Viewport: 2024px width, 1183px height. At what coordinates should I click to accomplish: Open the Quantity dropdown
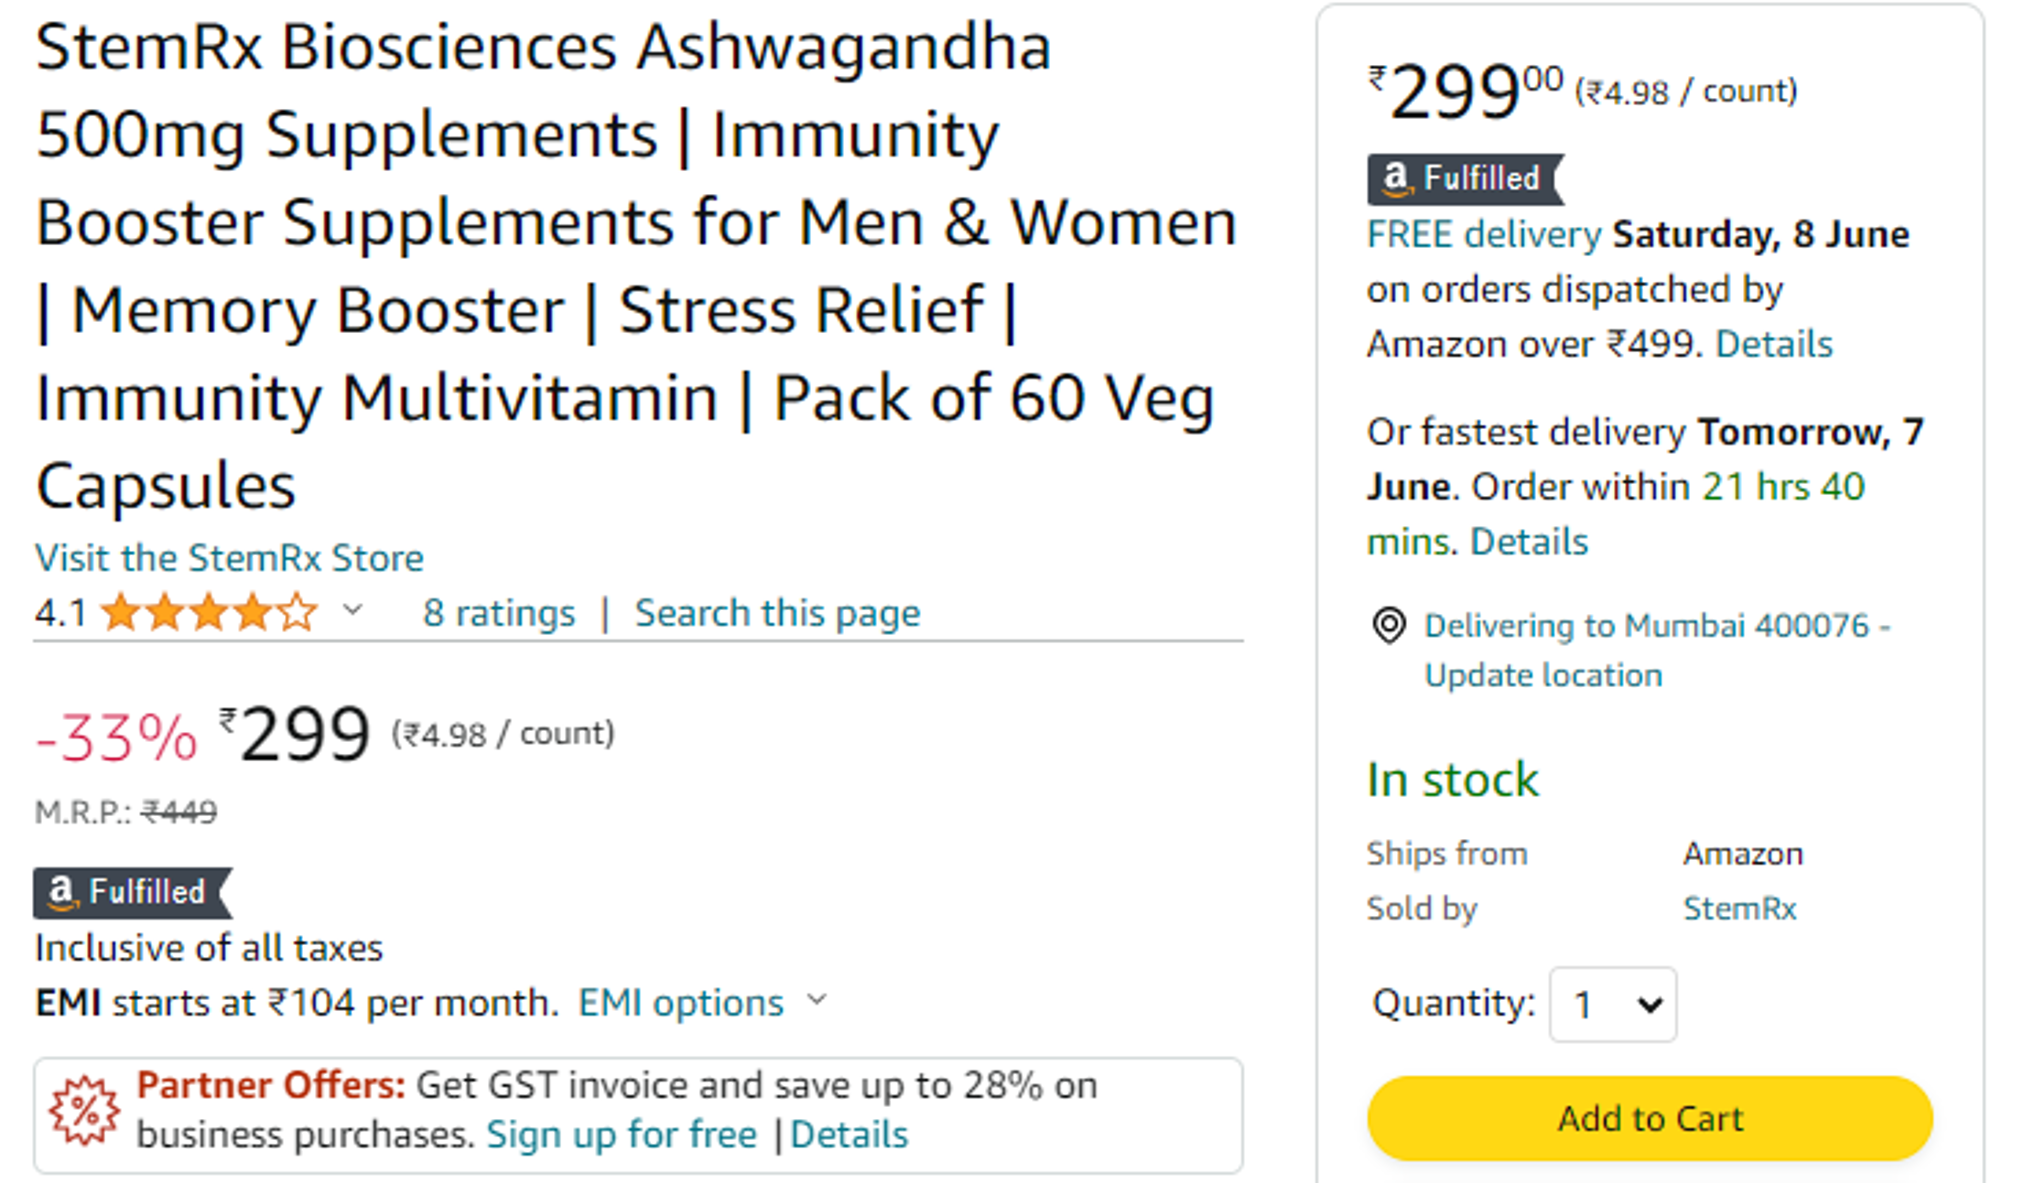coord(1612,1004)
